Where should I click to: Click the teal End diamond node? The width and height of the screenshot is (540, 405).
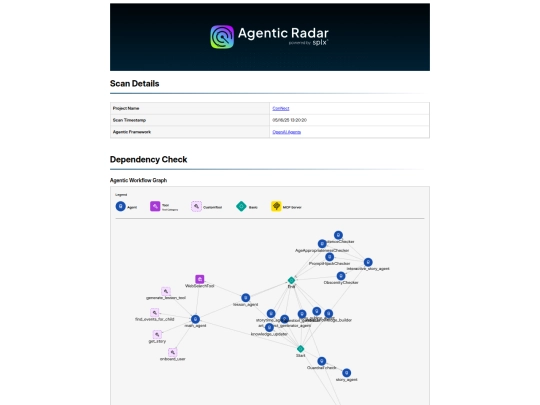291,280
